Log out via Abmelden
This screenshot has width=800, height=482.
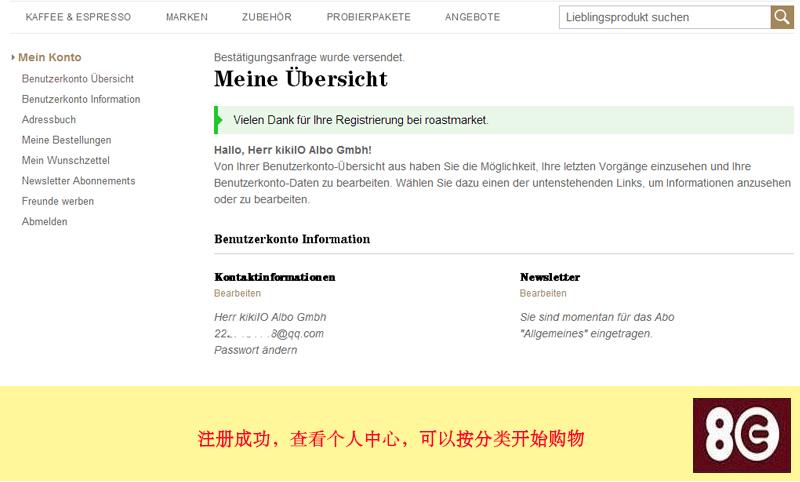pyautogui.click(x=45, y=222)
